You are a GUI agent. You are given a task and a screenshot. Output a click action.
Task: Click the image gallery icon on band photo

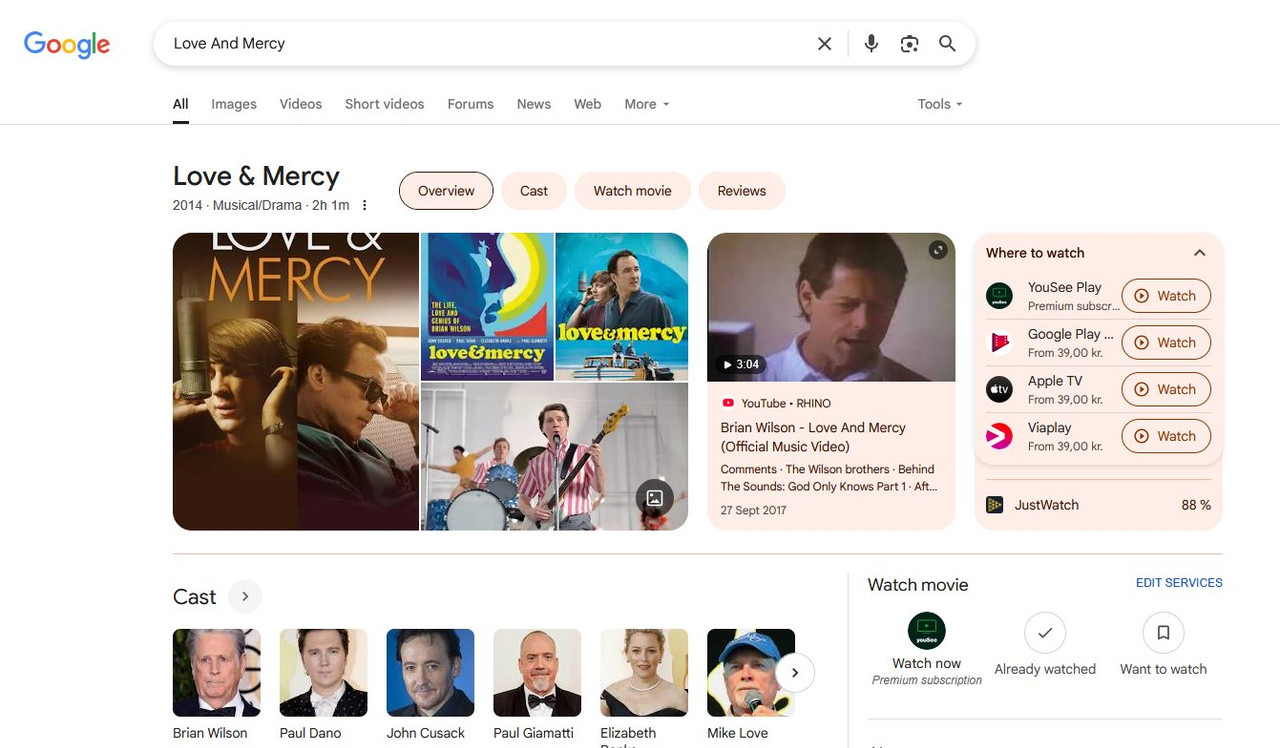654,498
